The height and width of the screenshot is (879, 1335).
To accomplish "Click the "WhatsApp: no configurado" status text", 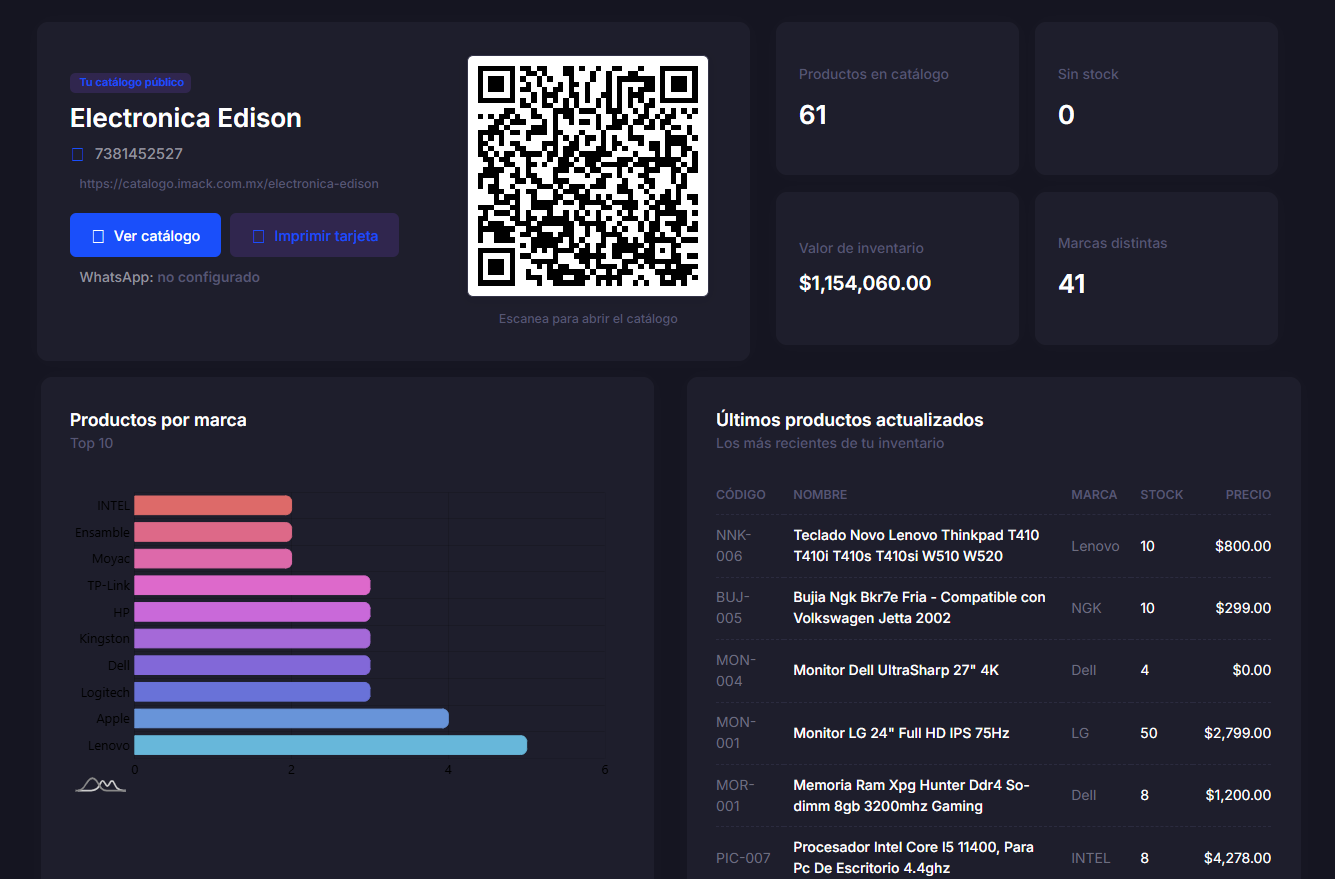I will pos(170,277).
